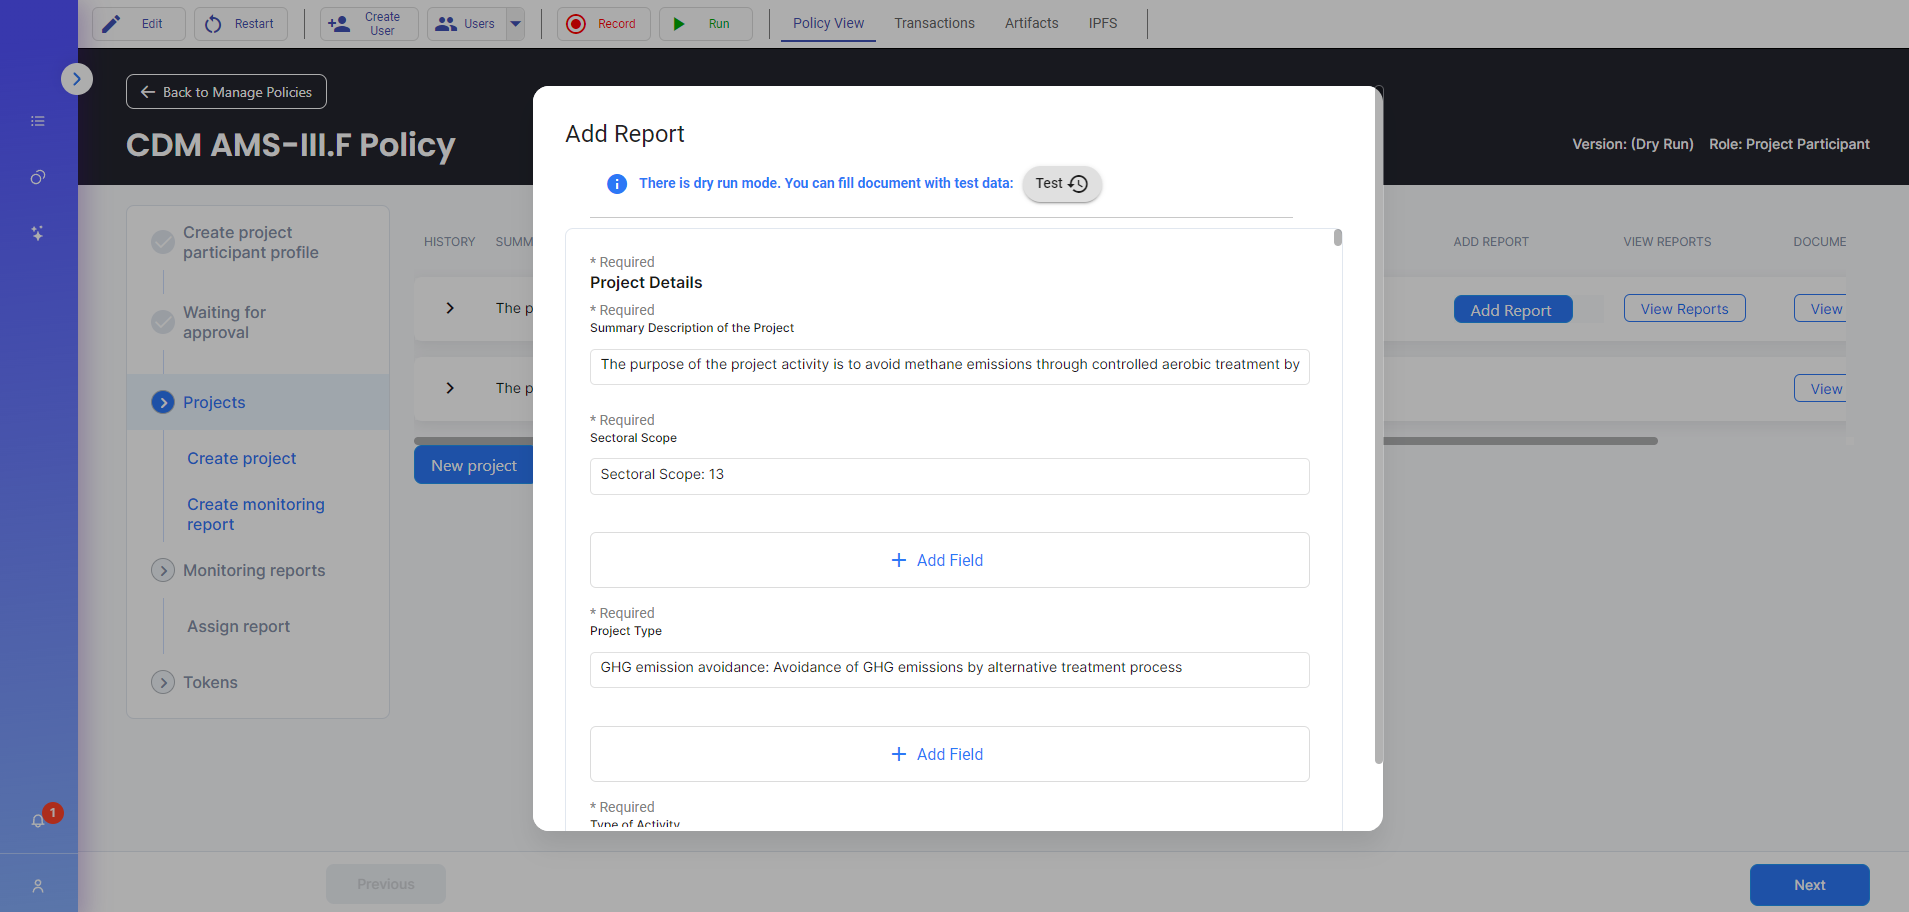Open notifications bell with red badge

click(x=38, y=820)
